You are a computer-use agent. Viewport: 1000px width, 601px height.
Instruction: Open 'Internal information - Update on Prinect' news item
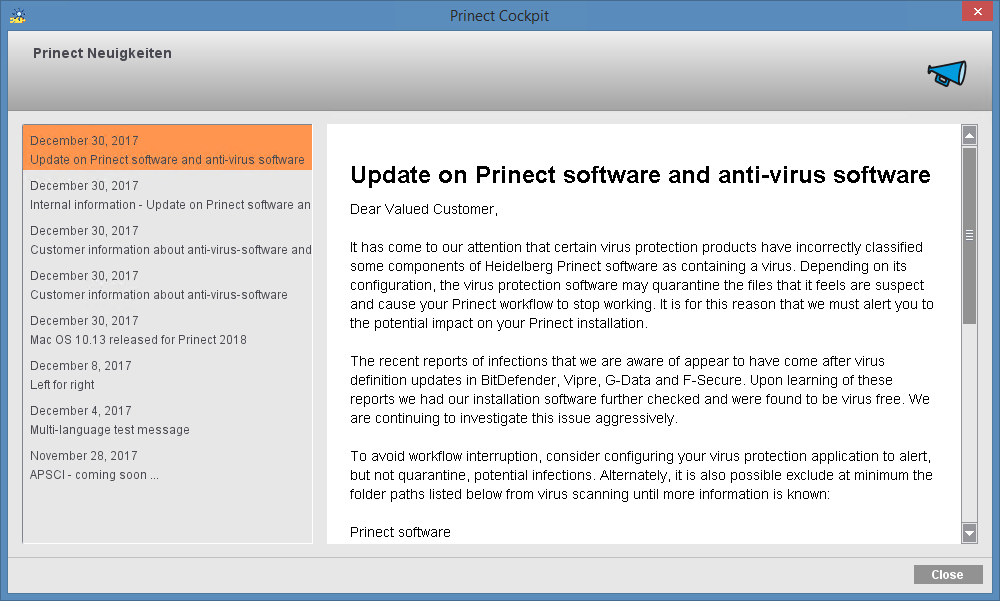(x=167, y=195)
